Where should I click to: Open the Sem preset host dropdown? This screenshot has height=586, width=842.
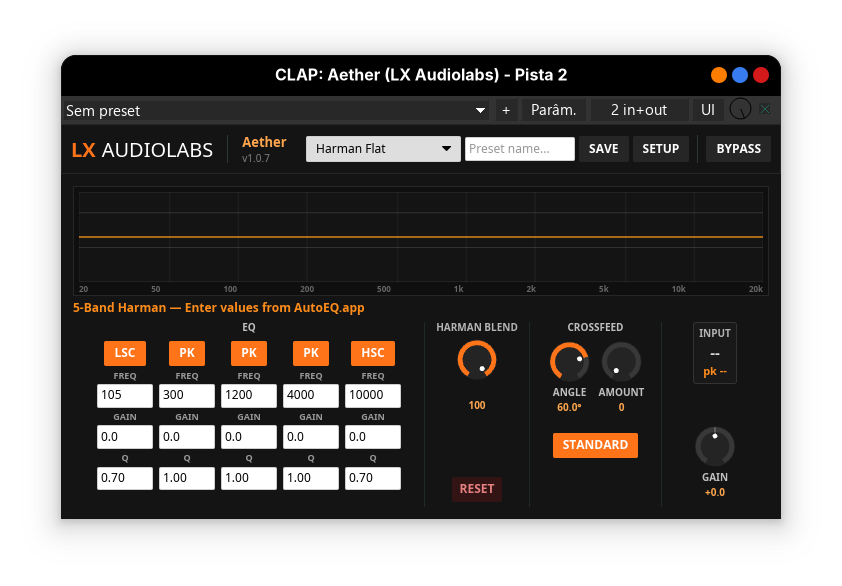(x=277, y=110)
